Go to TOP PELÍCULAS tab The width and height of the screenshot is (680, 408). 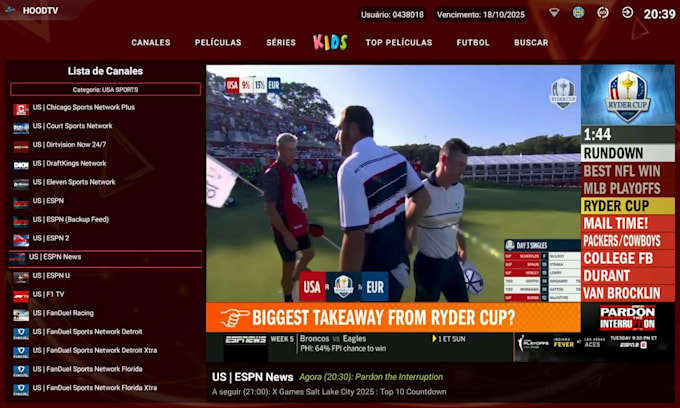399,42
